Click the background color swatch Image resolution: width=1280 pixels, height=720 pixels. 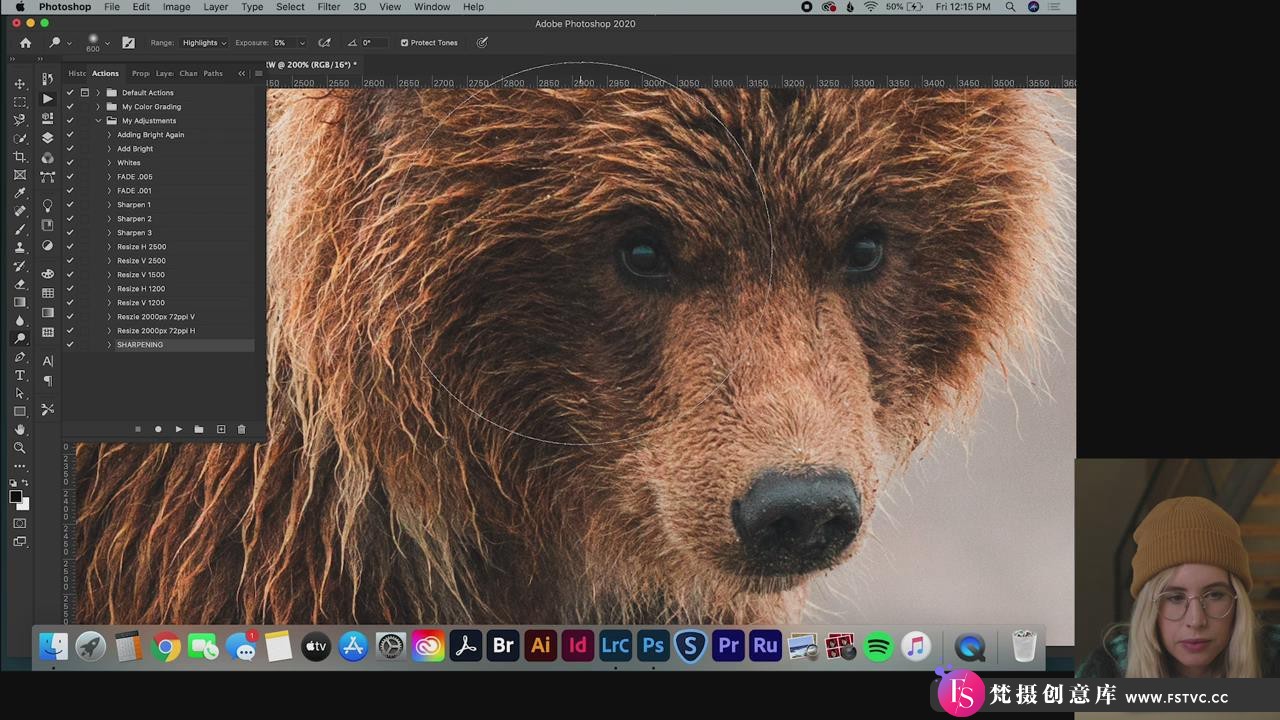(24, 505)
